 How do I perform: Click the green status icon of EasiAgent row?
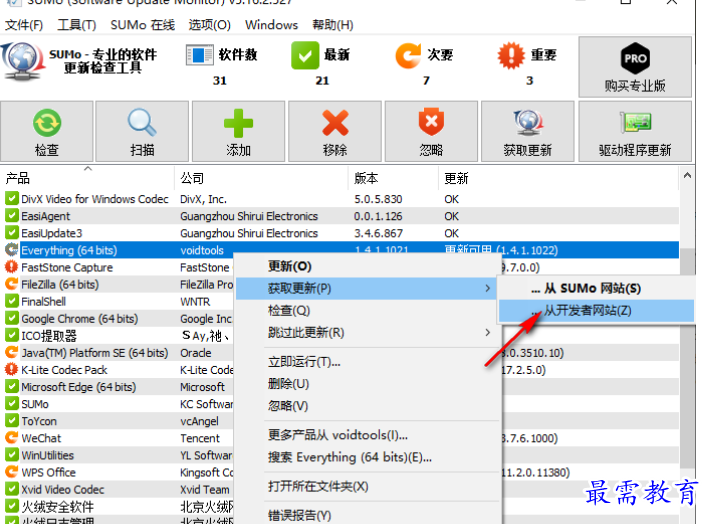(x=12, y=216)
